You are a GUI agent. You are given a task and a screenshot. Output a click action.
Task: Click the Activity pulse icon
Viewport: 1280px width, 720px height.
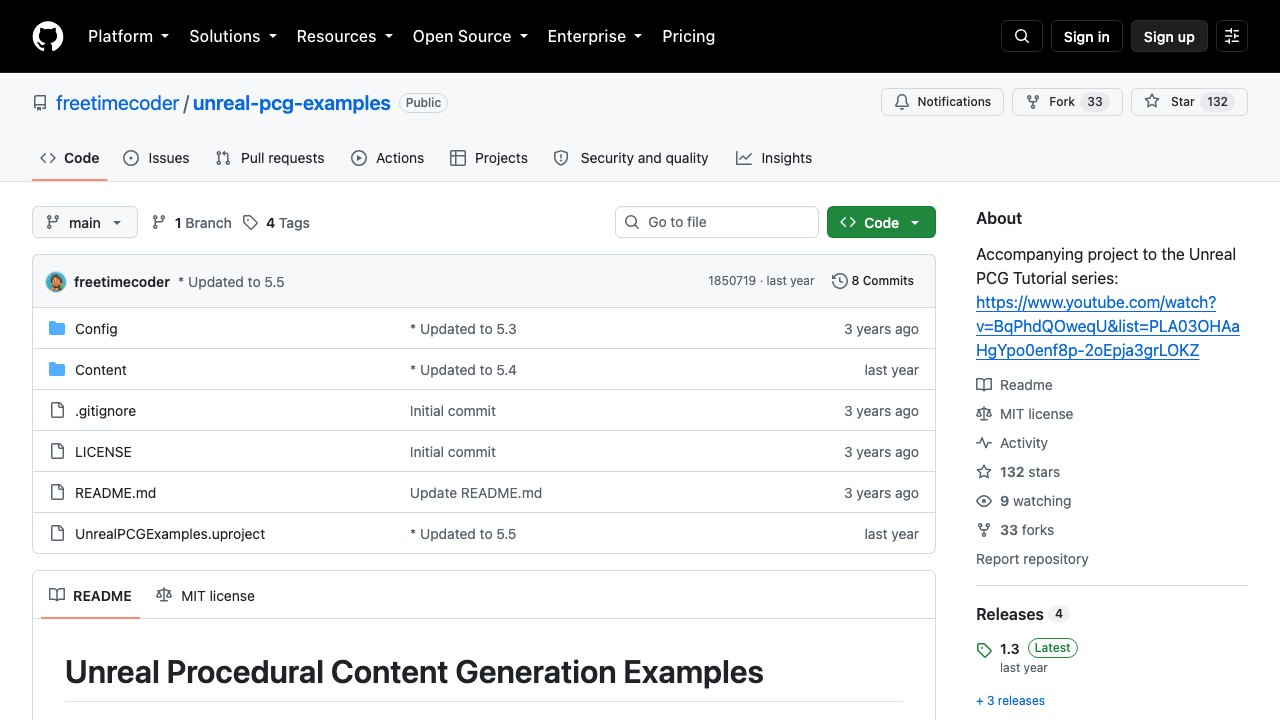pyautogui.click(x=984, y=443)
